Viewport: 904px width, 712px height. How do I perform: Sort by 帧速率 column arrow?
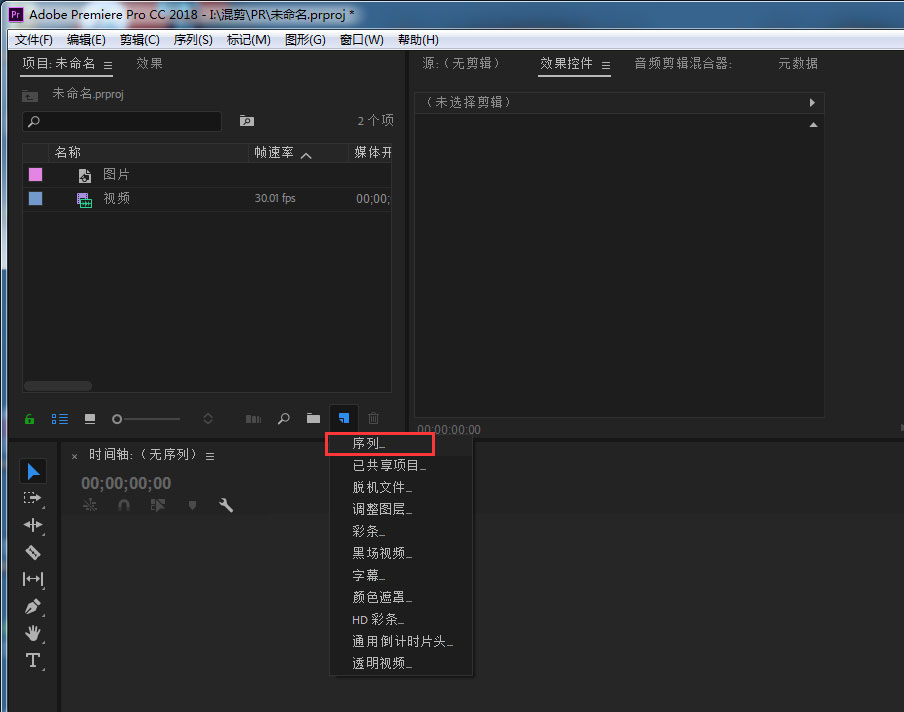tap(306, 155)
